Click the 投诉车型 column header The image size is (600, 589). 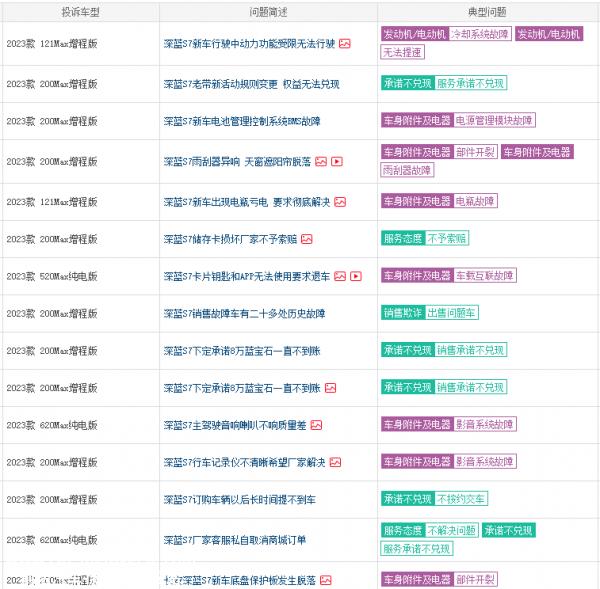tap(80, 12)
